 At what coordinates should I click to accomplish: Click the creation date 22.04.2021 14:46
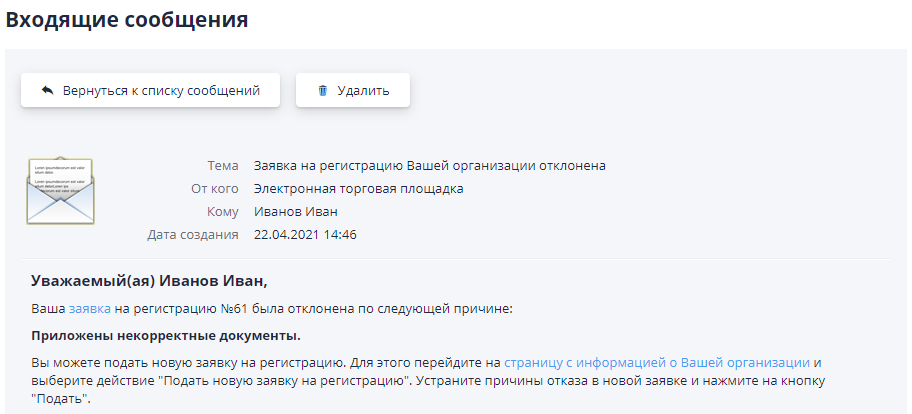point(305,234)
